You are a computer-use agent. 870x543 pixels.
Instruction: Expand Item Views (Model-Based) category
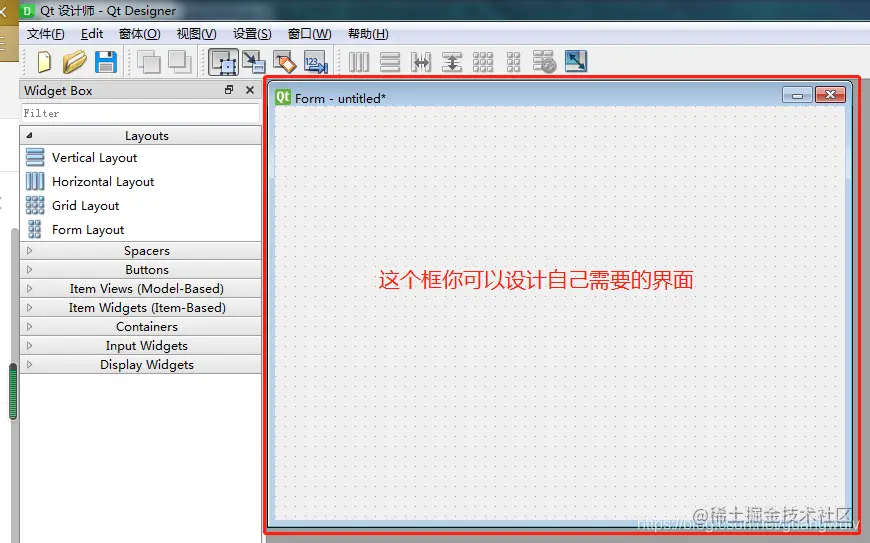coord(140,288)
